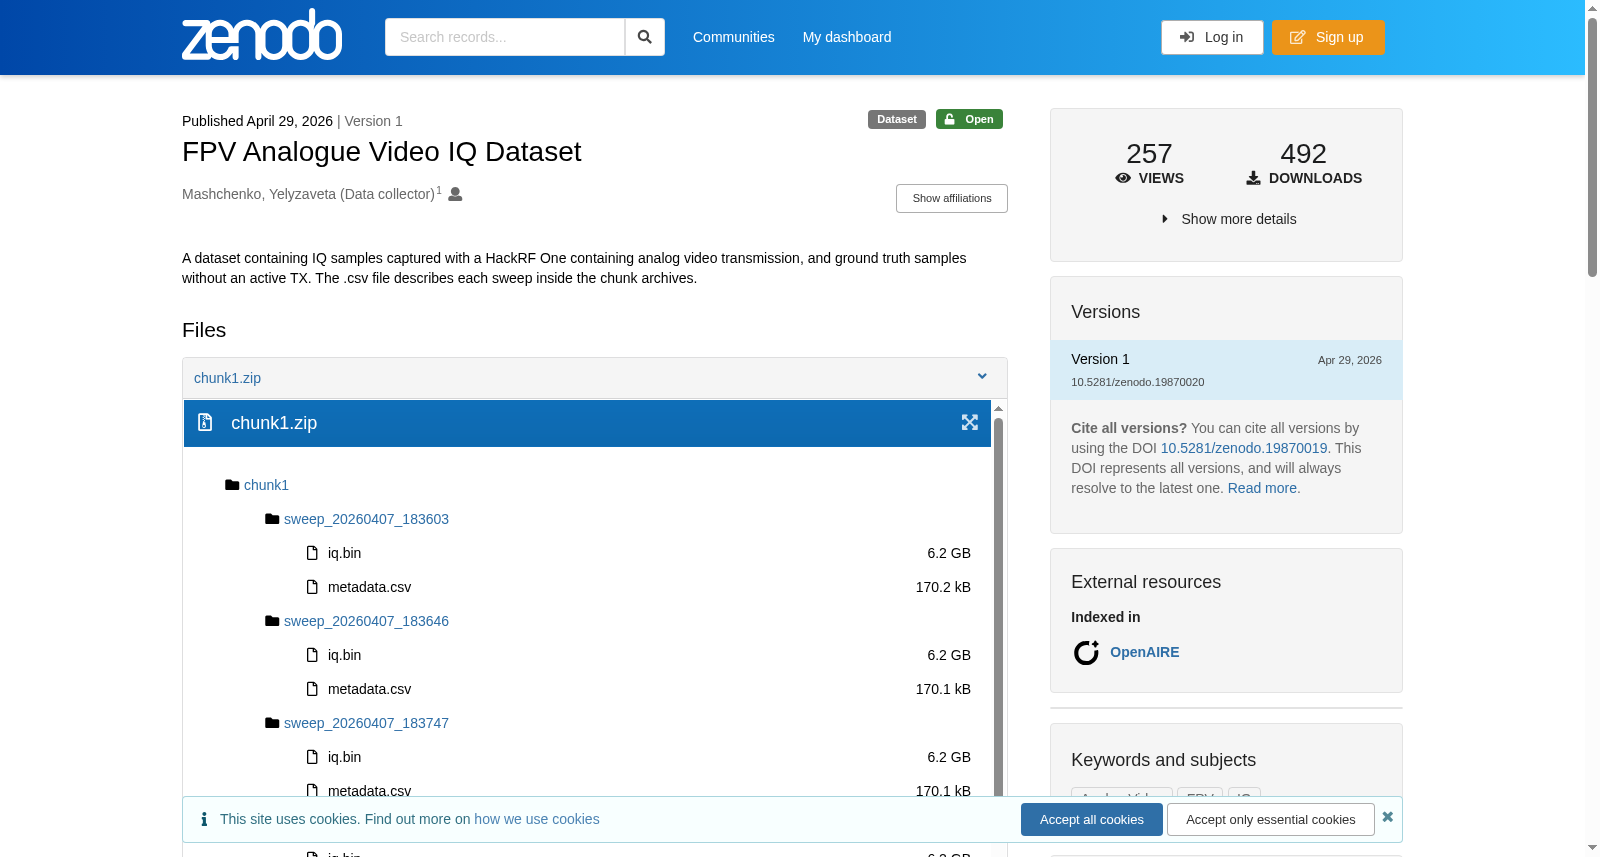The width and height of the screenshot is (1600, 857).
Task: Accept all cookies
Action: (1092, 819)
